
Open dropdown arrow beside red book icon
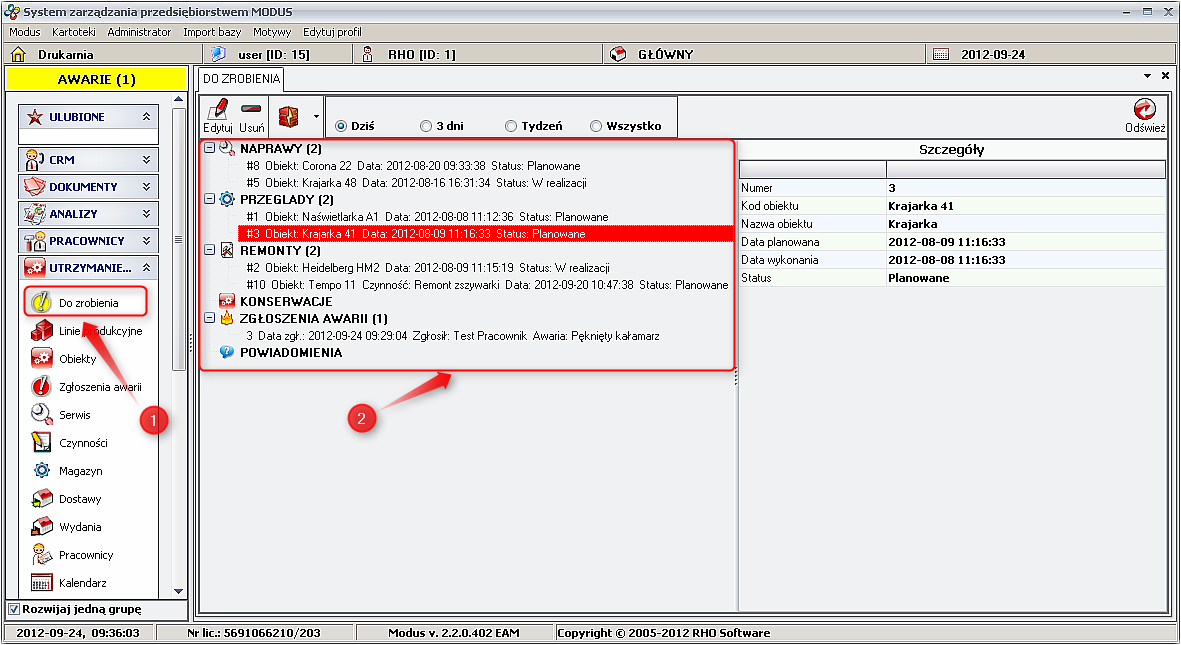316,116
